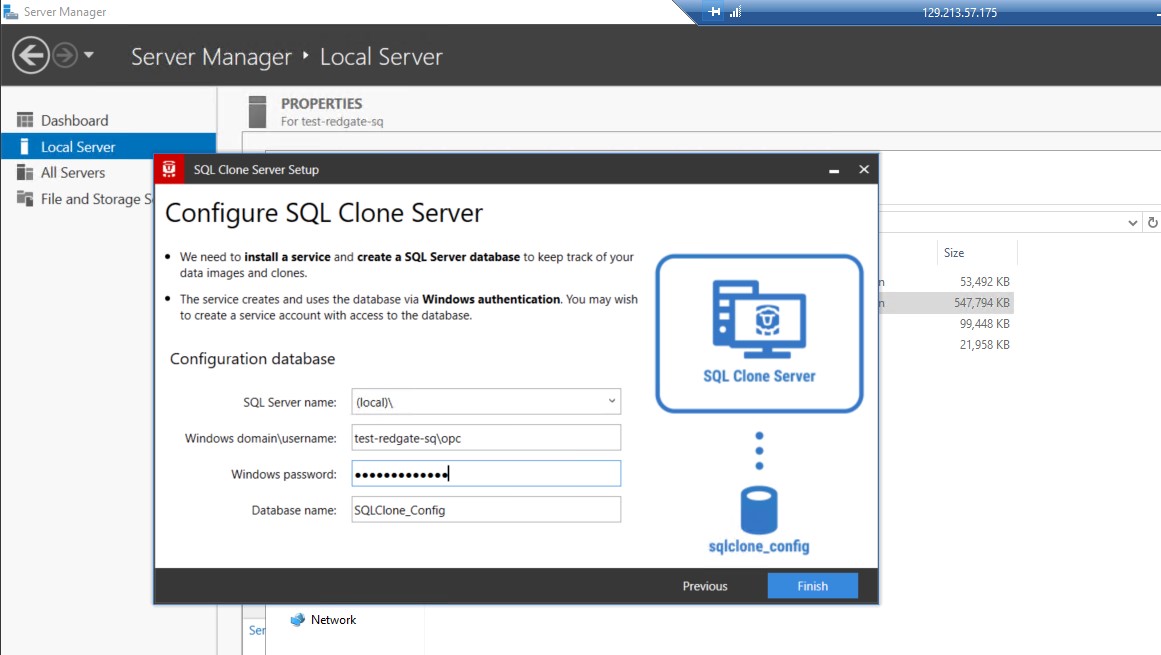
Task: Close the SQL Clone Server Setup dialog
Action: coord(863,169)
